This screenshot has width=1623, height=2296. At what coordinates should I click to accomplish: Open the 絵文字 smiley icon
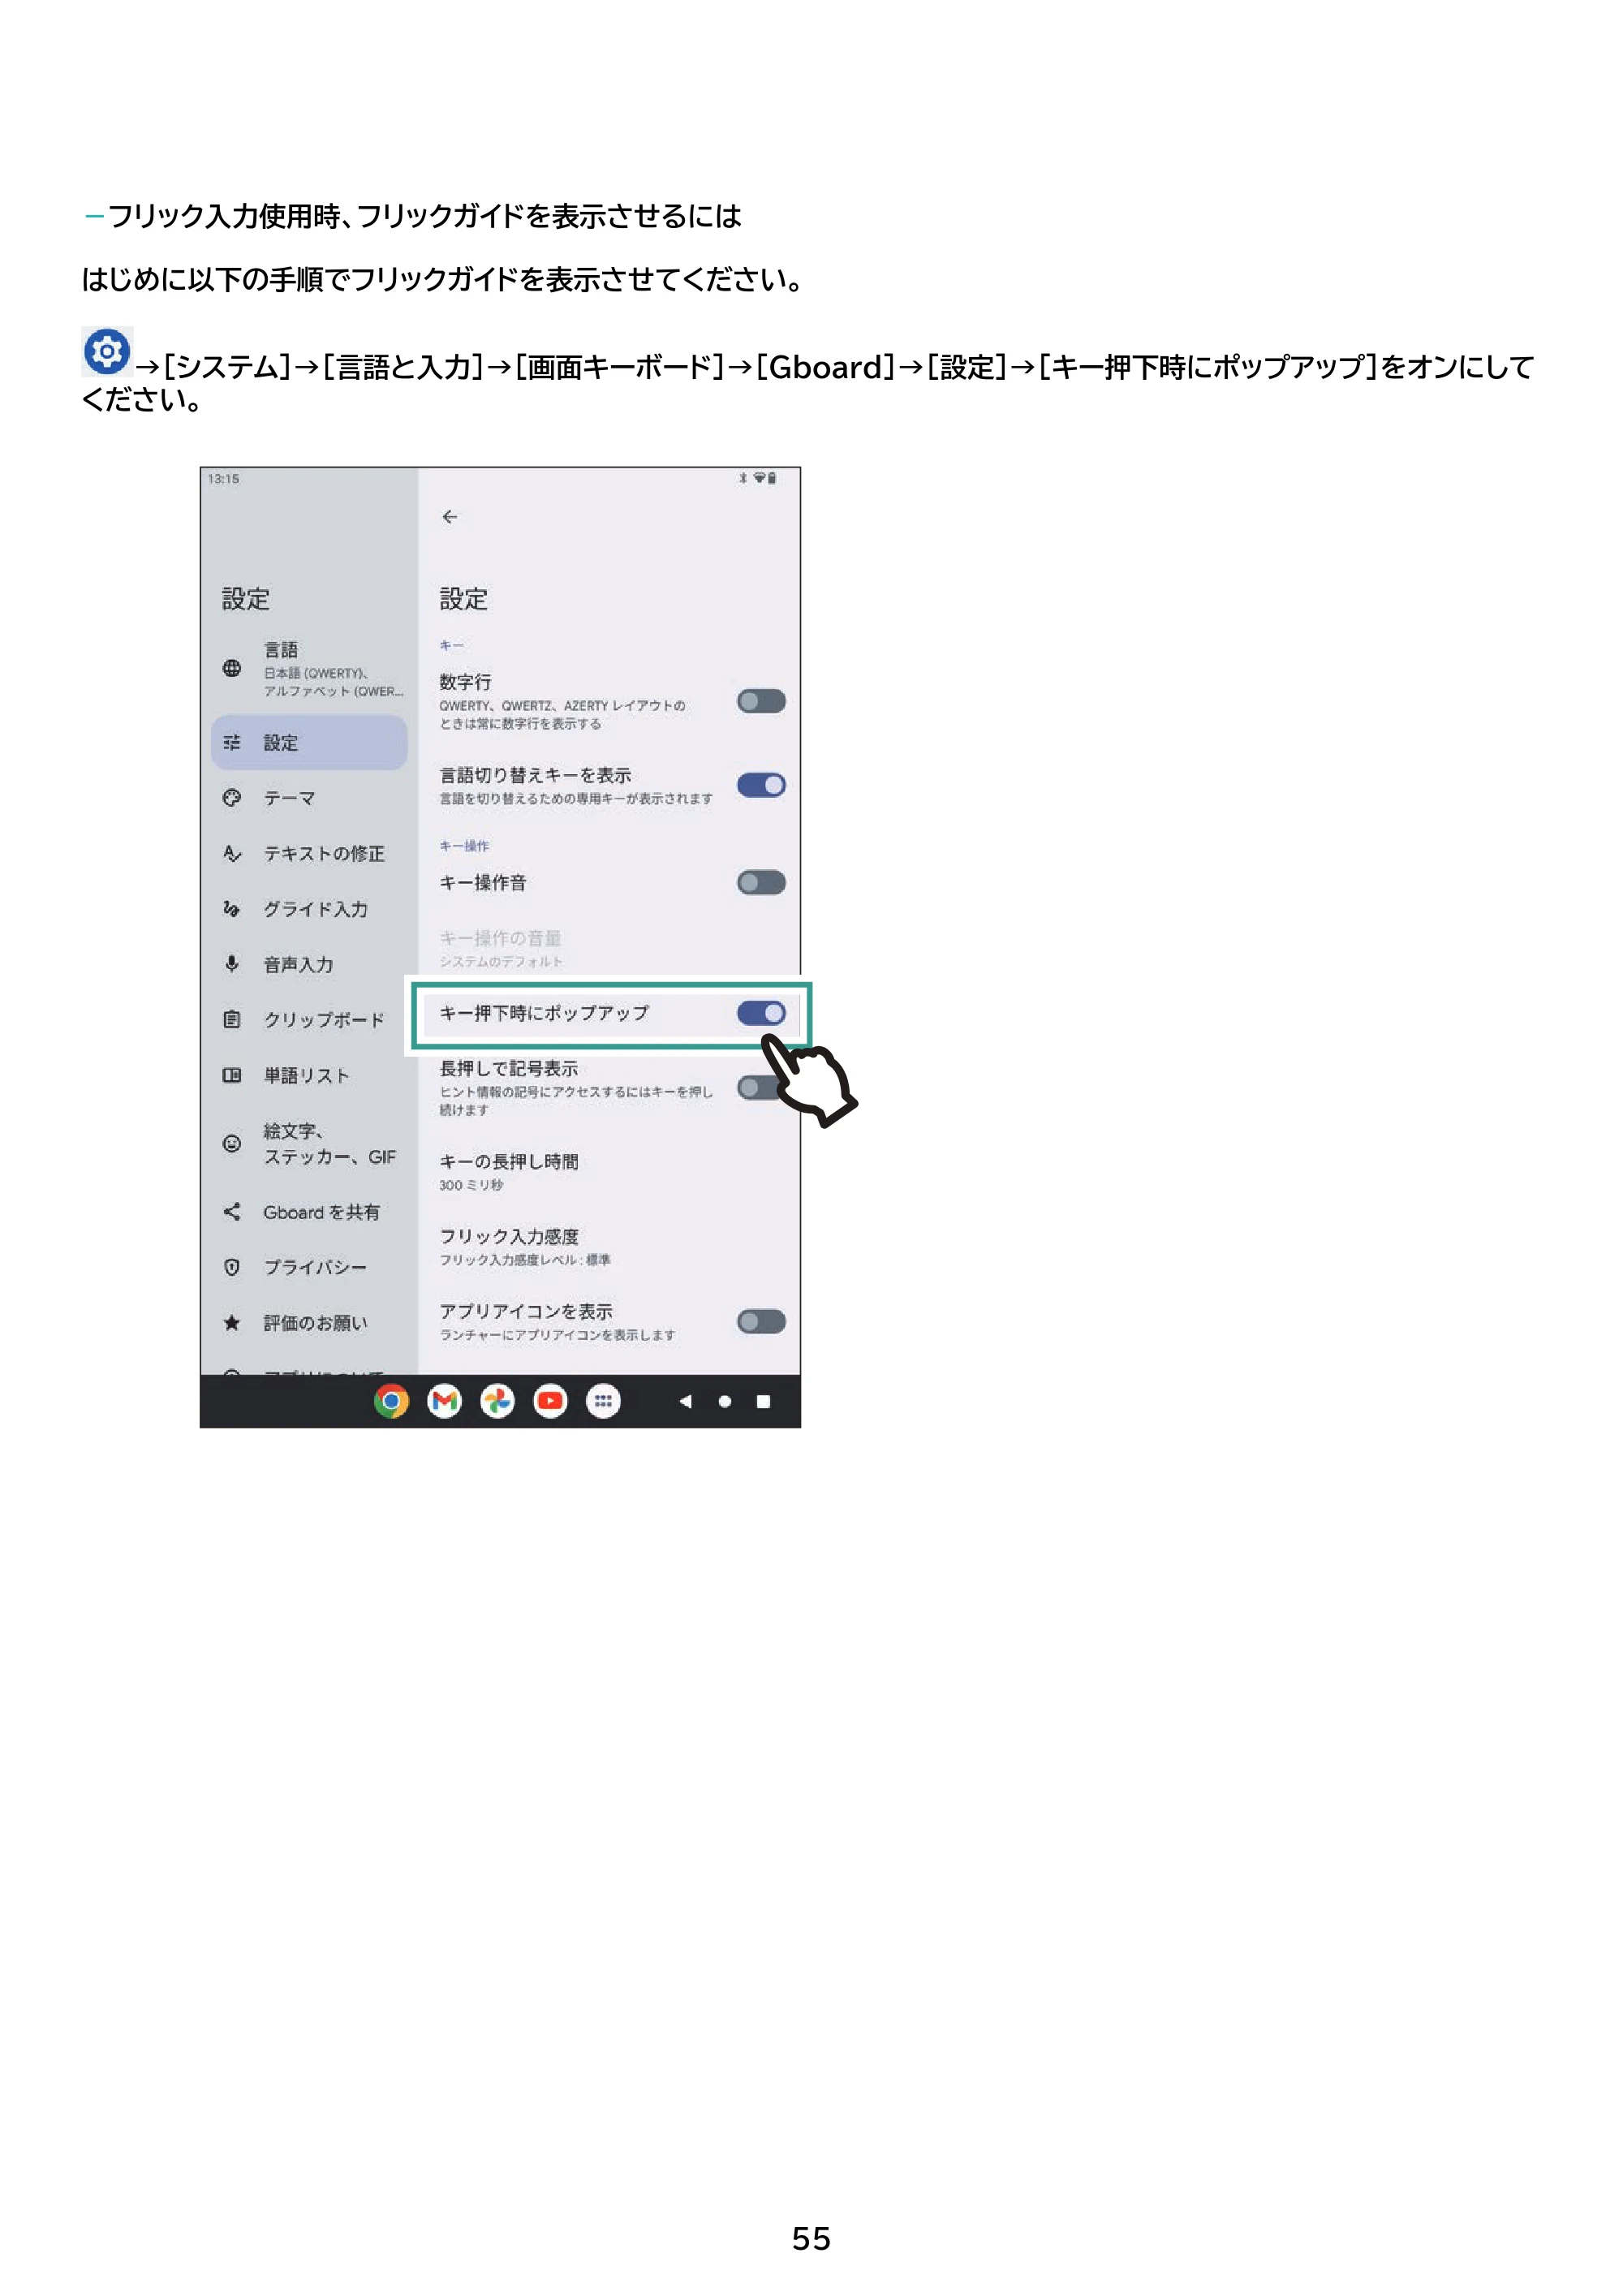point(232,1143)
